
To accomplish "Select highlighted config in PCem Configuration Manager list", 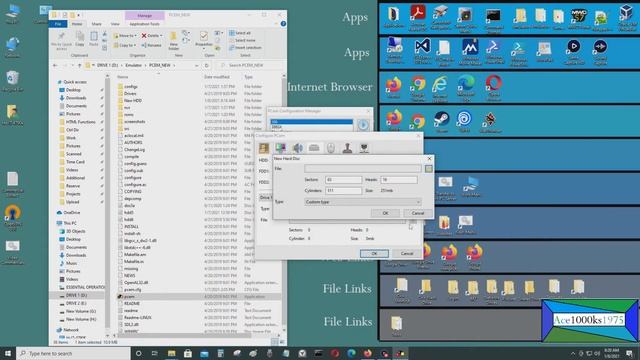I will tap(311, 122).
